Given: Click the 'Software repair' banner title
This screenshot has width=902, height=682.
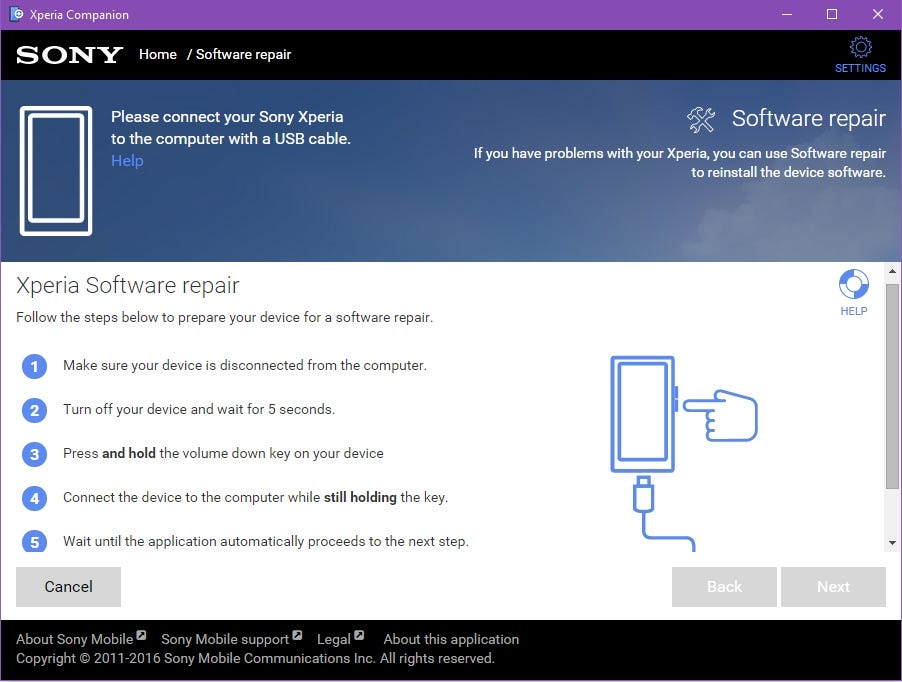Looking at the screenshot, I should point(809,118).
